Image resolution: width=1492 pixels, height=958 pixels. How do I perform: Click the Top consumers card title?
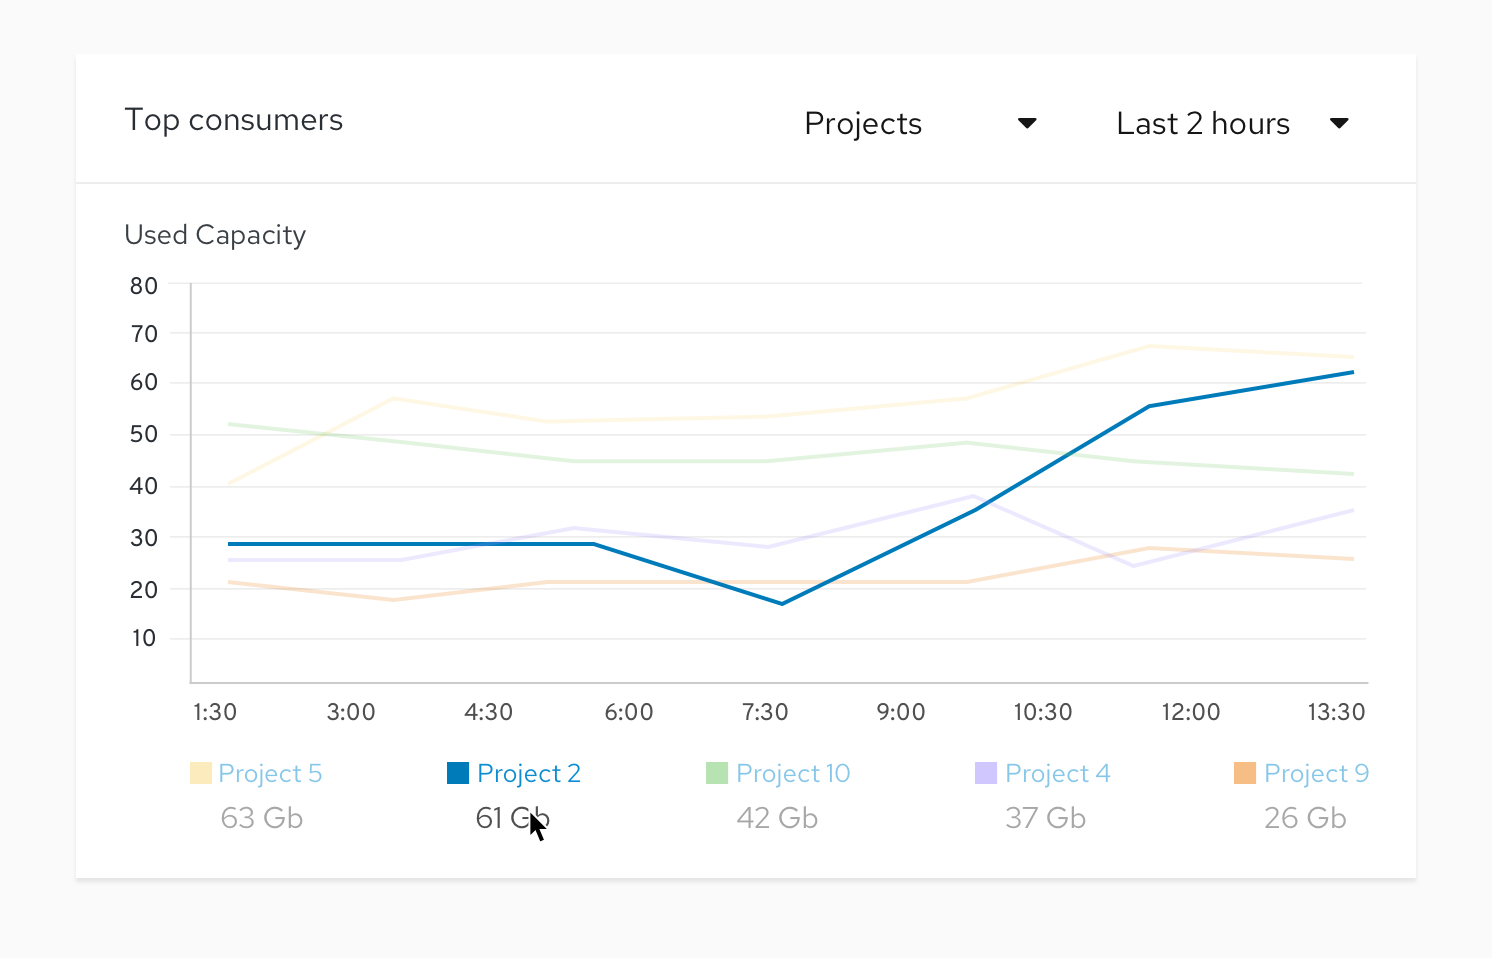(x=234, y=120)
